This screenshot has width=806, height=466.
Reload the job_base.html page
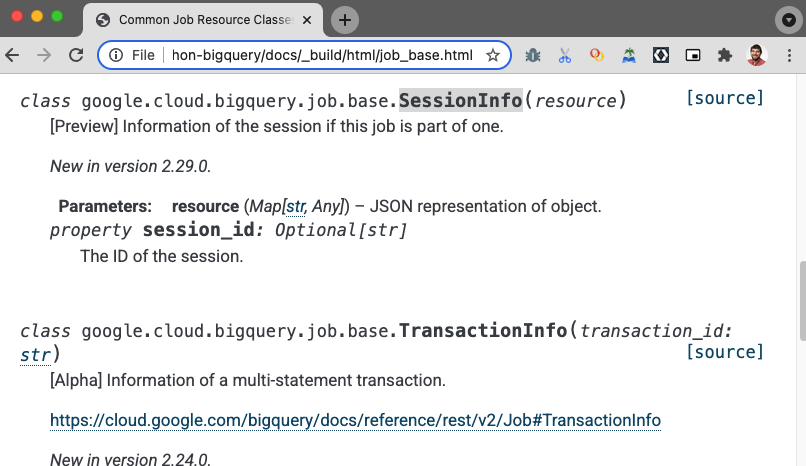click(x=76, y=55)
